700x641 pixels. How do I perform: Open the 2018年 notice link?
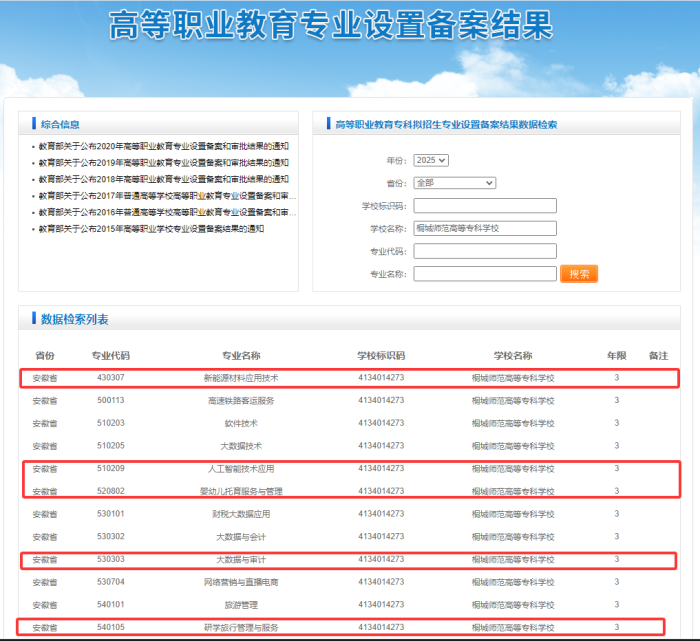tap(163, 179)
